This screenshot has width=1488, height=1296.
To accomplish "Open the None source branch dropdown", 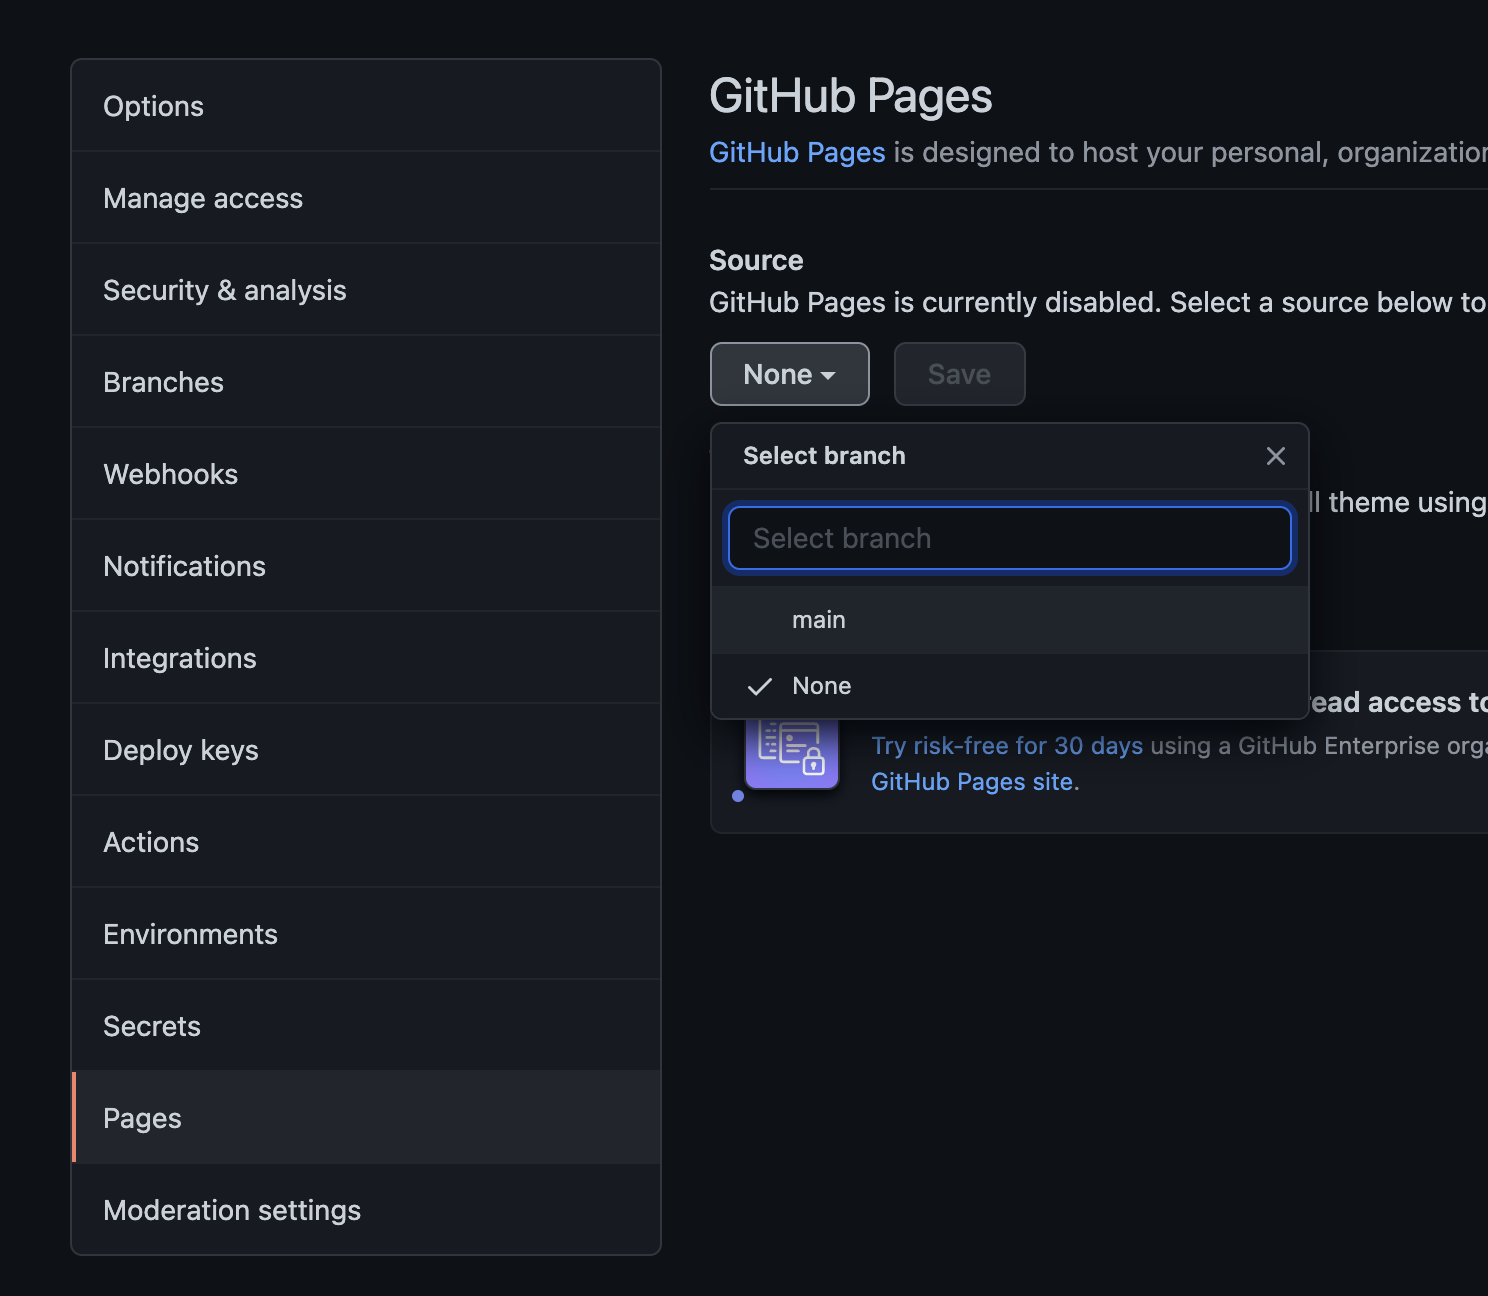I will point(789,374).
